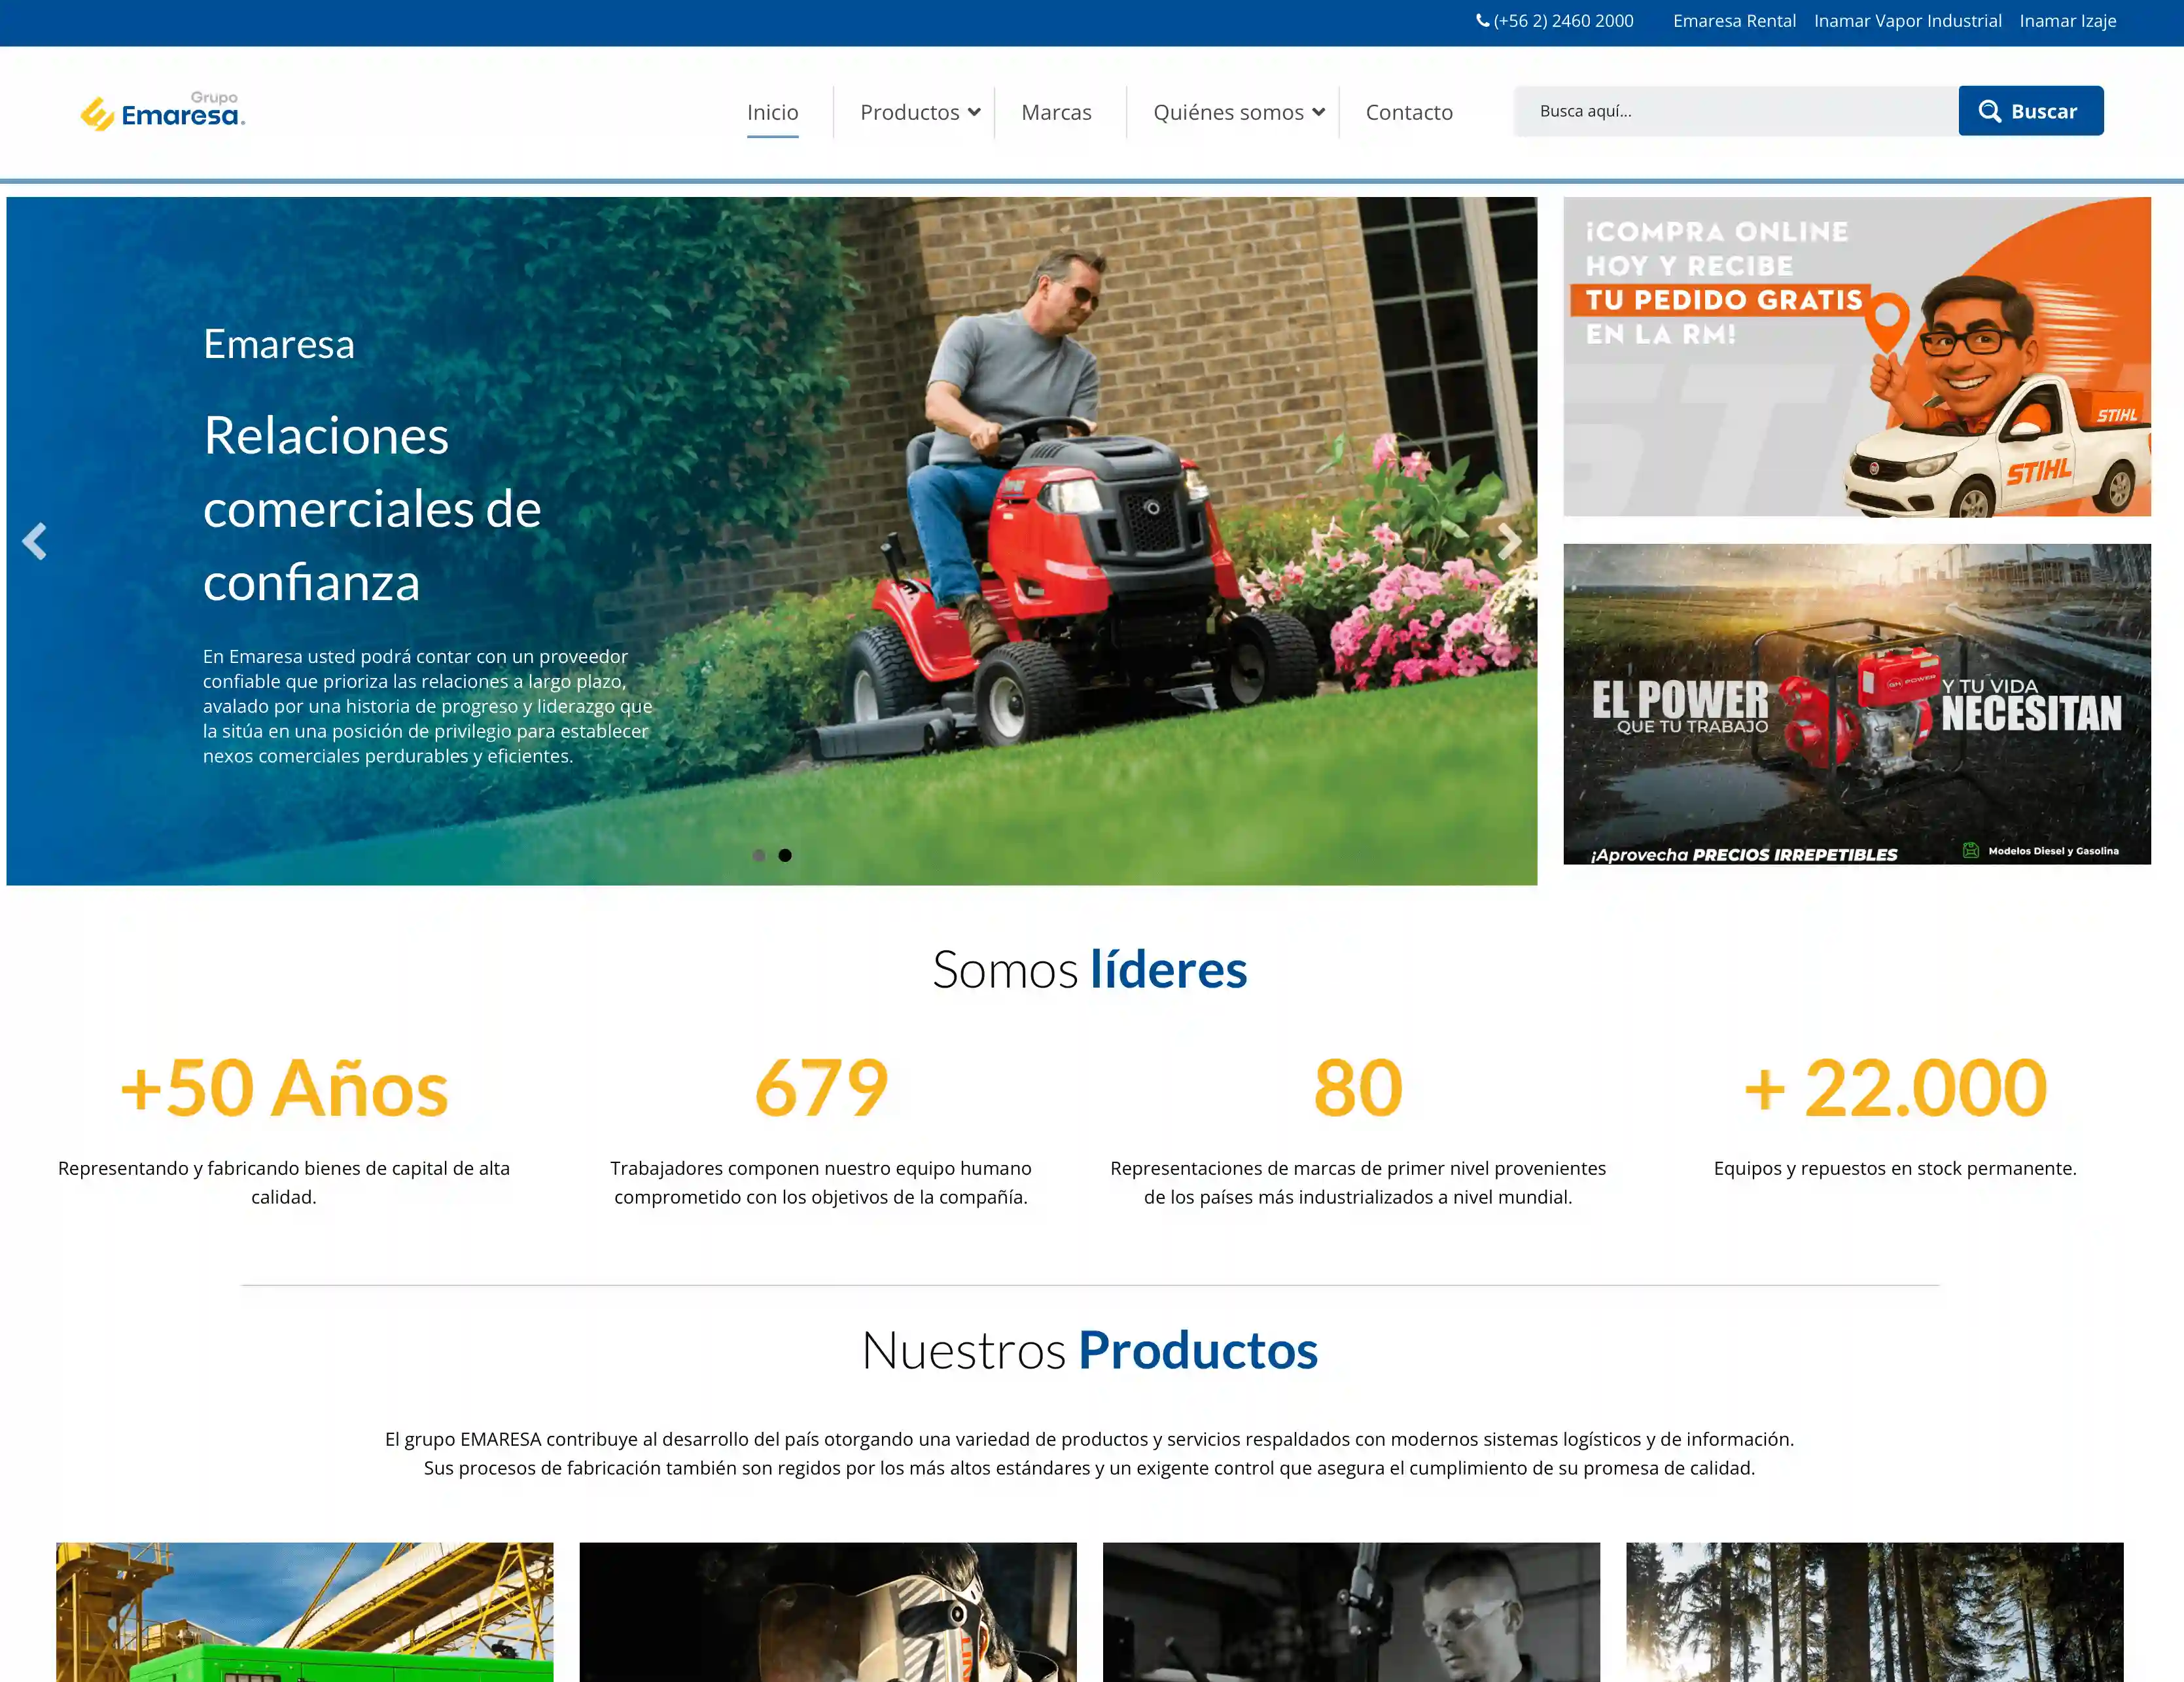Open the Contacto menu item
2184x1682 pixels.
pos(1409,112)
